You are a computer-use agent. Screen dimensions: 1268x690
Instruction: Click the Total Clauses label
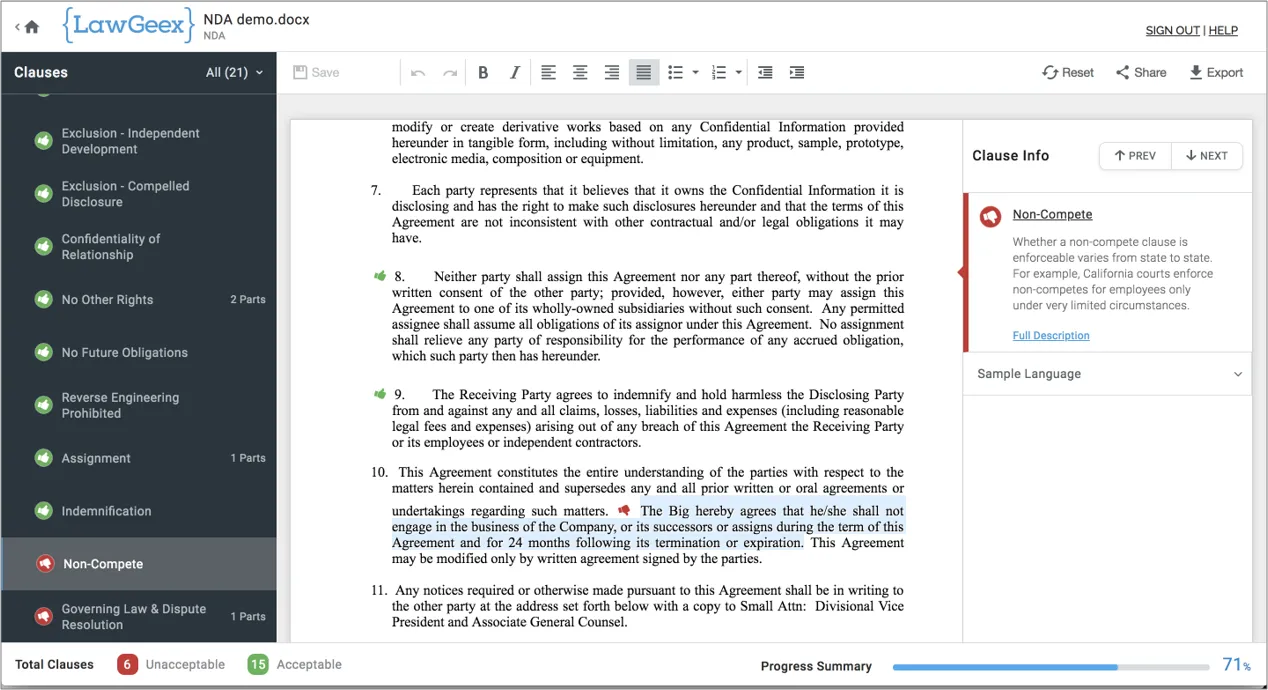click(54, 664)
